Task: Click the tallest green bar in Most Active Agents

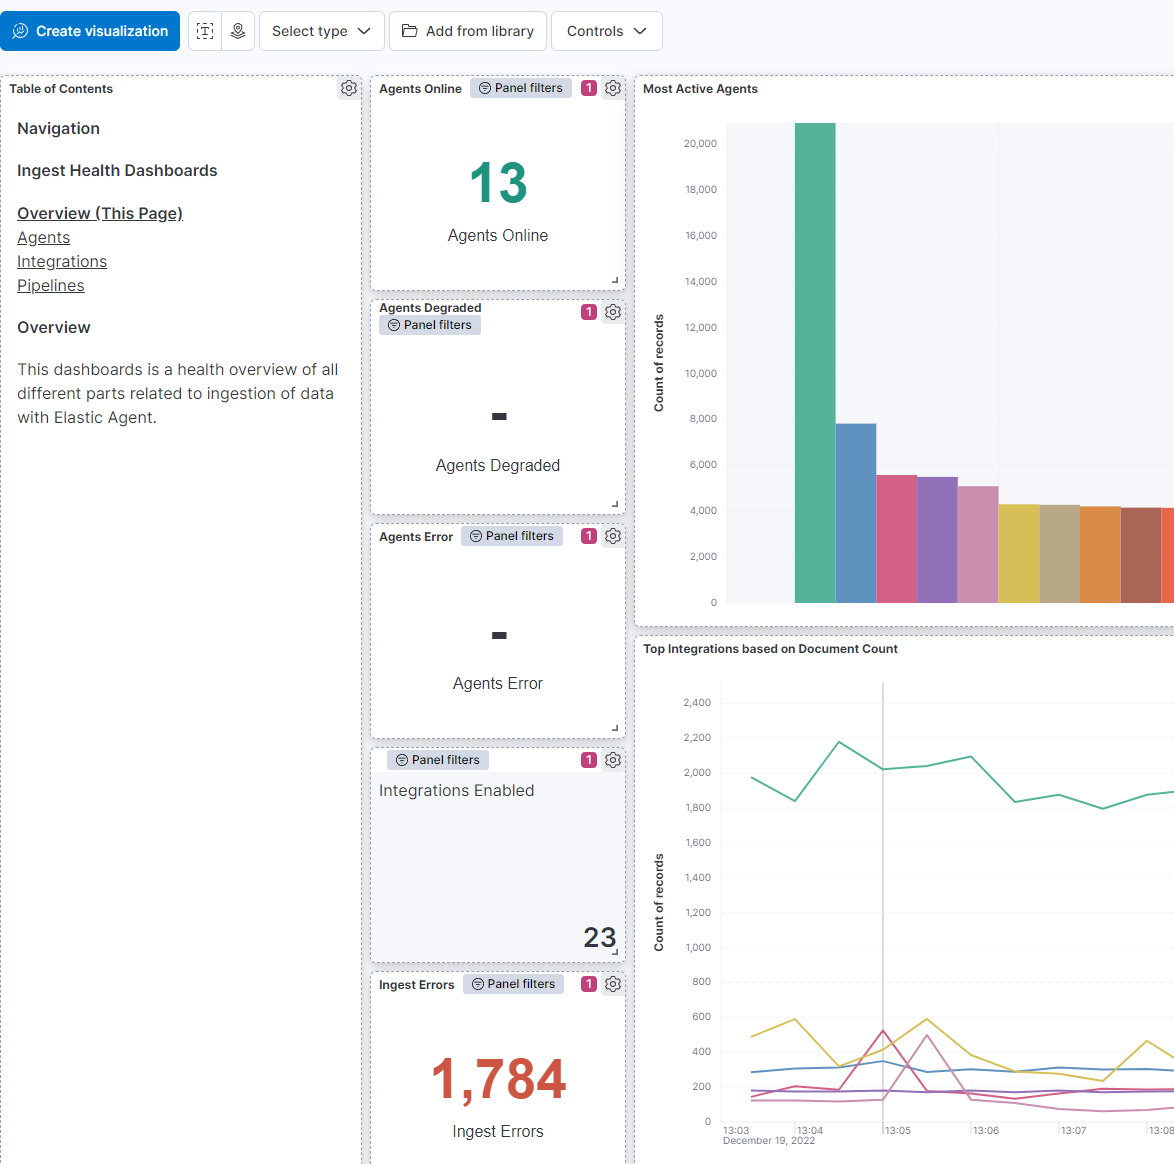Action: click(814, 360)
